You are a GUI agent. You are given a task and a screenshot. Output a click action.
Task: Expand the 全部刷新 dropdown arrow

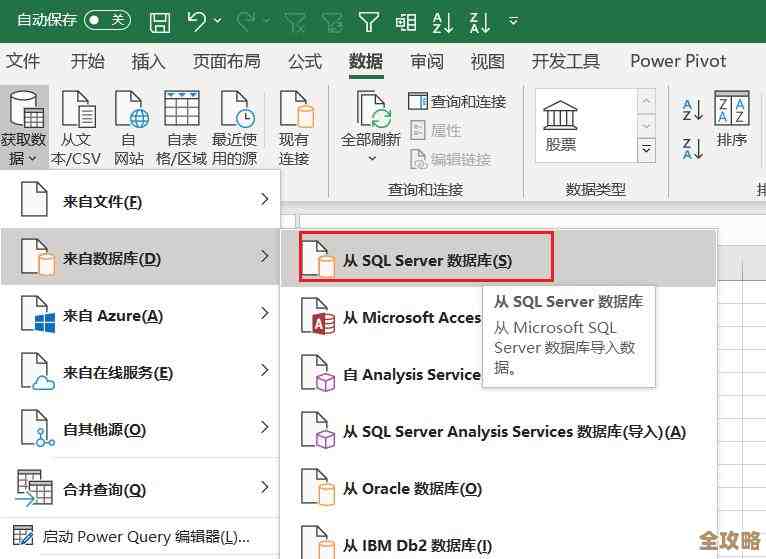coord(372,158)
